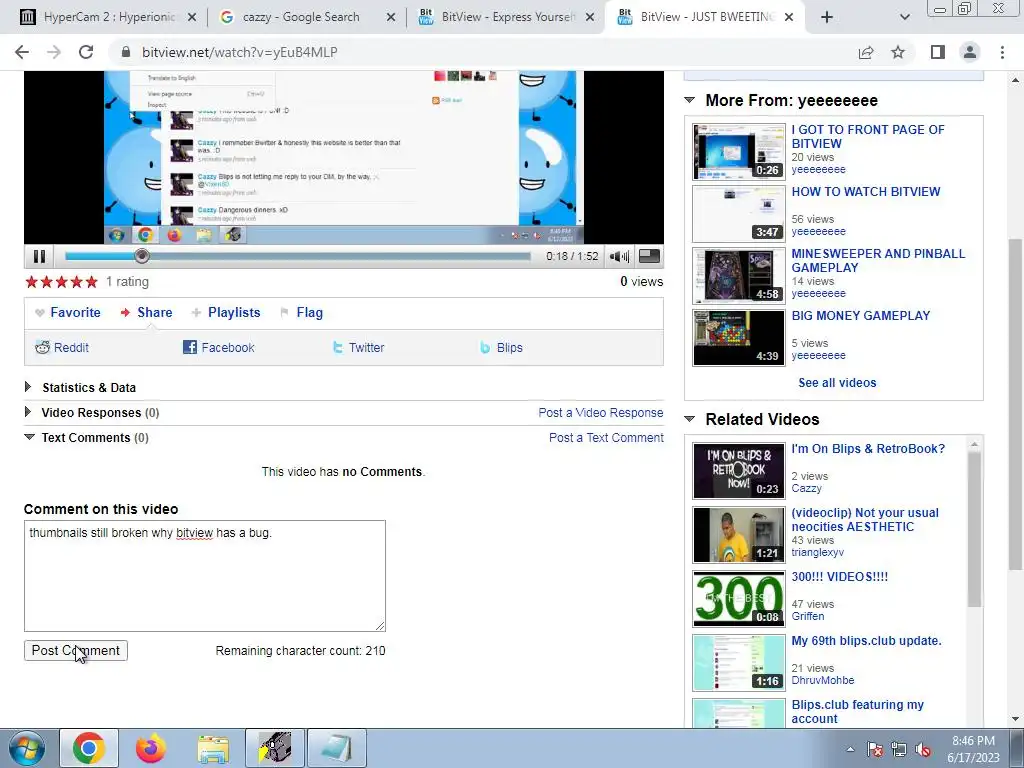Click the video seek bar handle
Viewport: 1024px width, 768px height.
click(x=142, y=256)
